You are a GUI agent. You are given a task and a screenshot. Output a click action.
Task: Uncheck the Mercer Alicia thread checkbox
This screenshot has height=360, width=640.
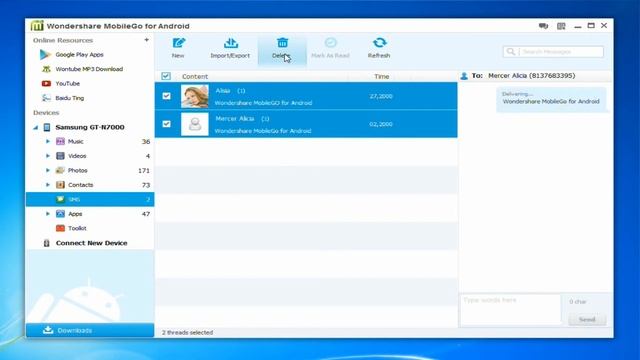(166, 124)
